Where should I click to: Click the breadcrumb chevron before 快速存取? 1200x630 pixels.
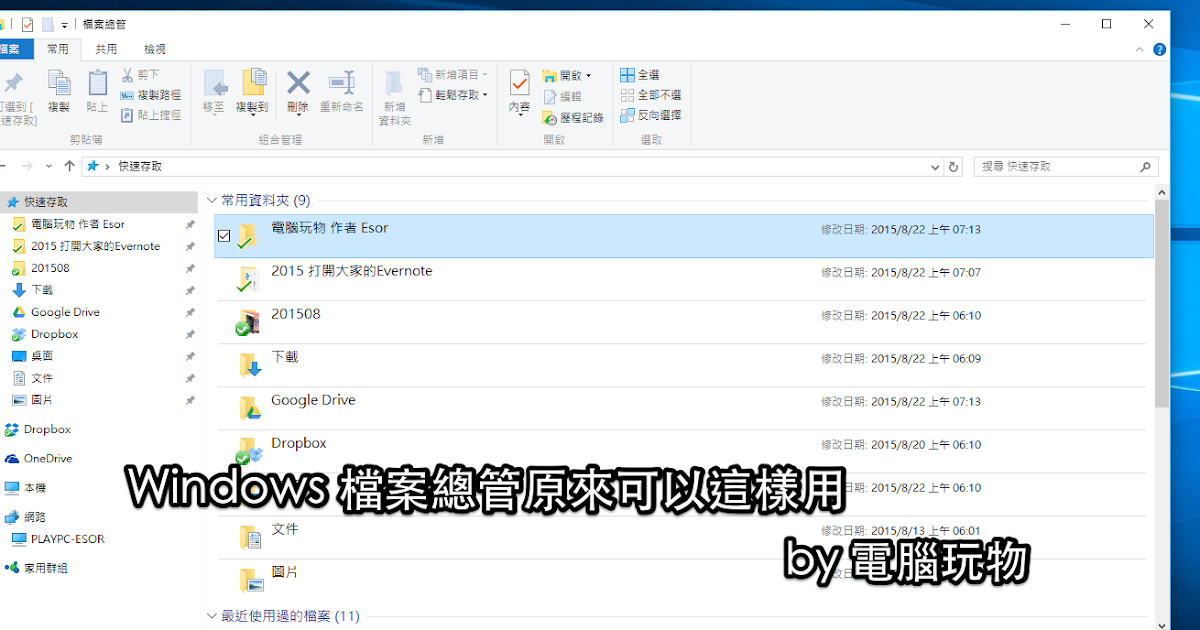click(107, 167)
